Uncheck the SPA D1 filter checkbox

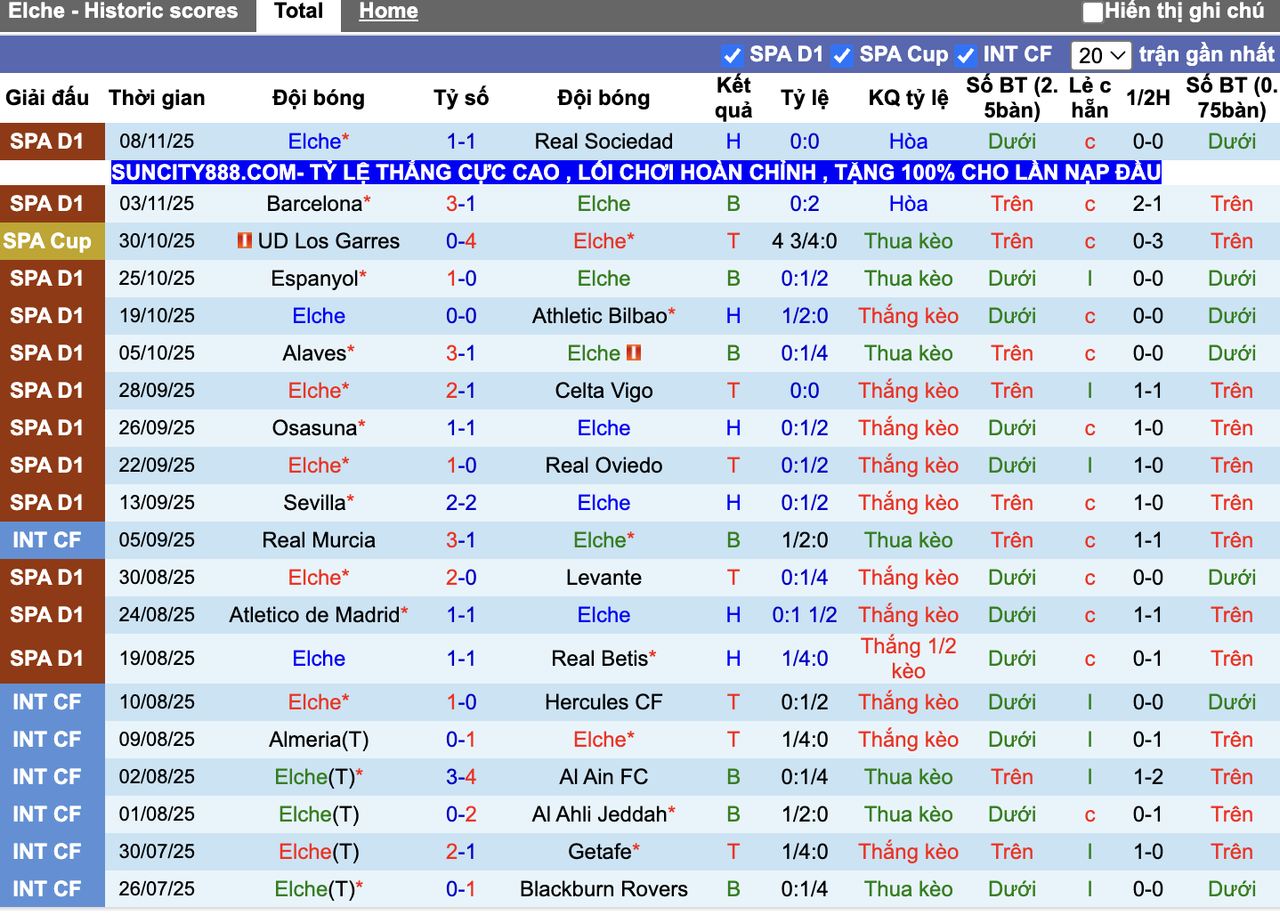coord(732,55)
